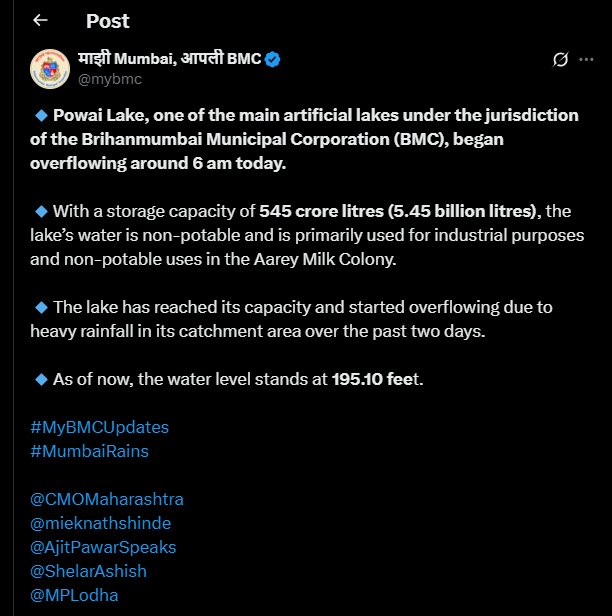The image size is (612, 616).
Task: Open the BMC profile avatar
Action: point(49,68)
